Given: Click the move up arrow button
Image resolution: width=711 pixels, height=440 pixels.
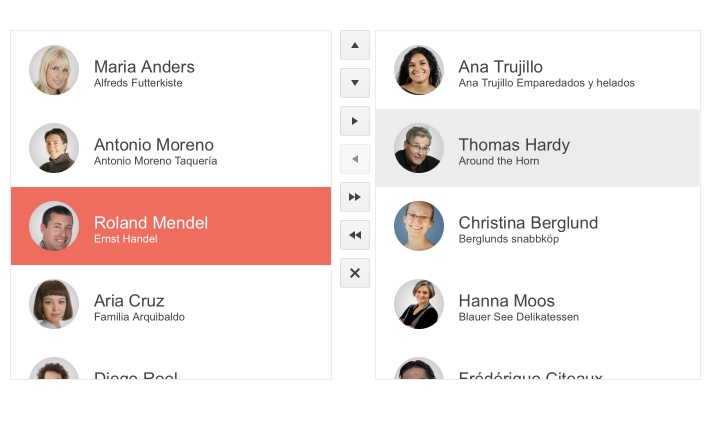Looking at the screenshot, I should tap(355, 45).
